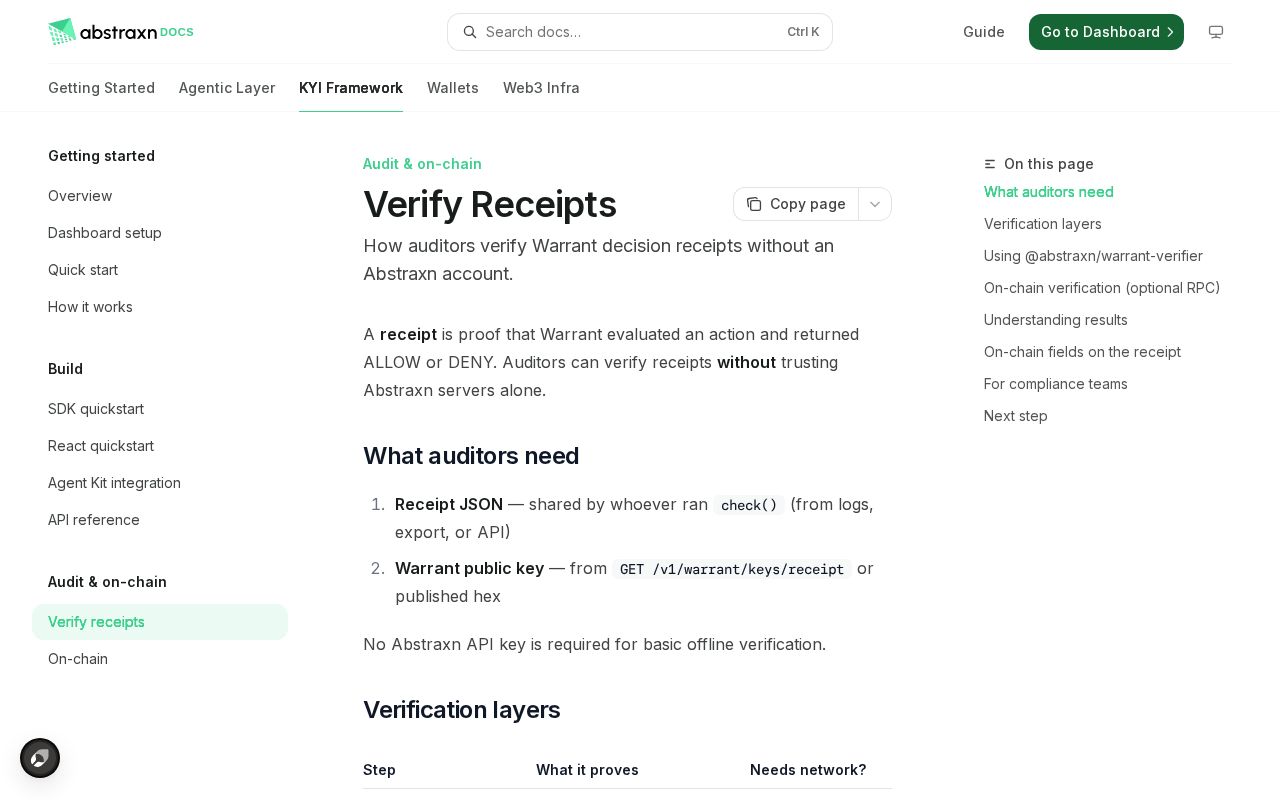Jump to On-chain fields on the receipt

(1082, 352)
